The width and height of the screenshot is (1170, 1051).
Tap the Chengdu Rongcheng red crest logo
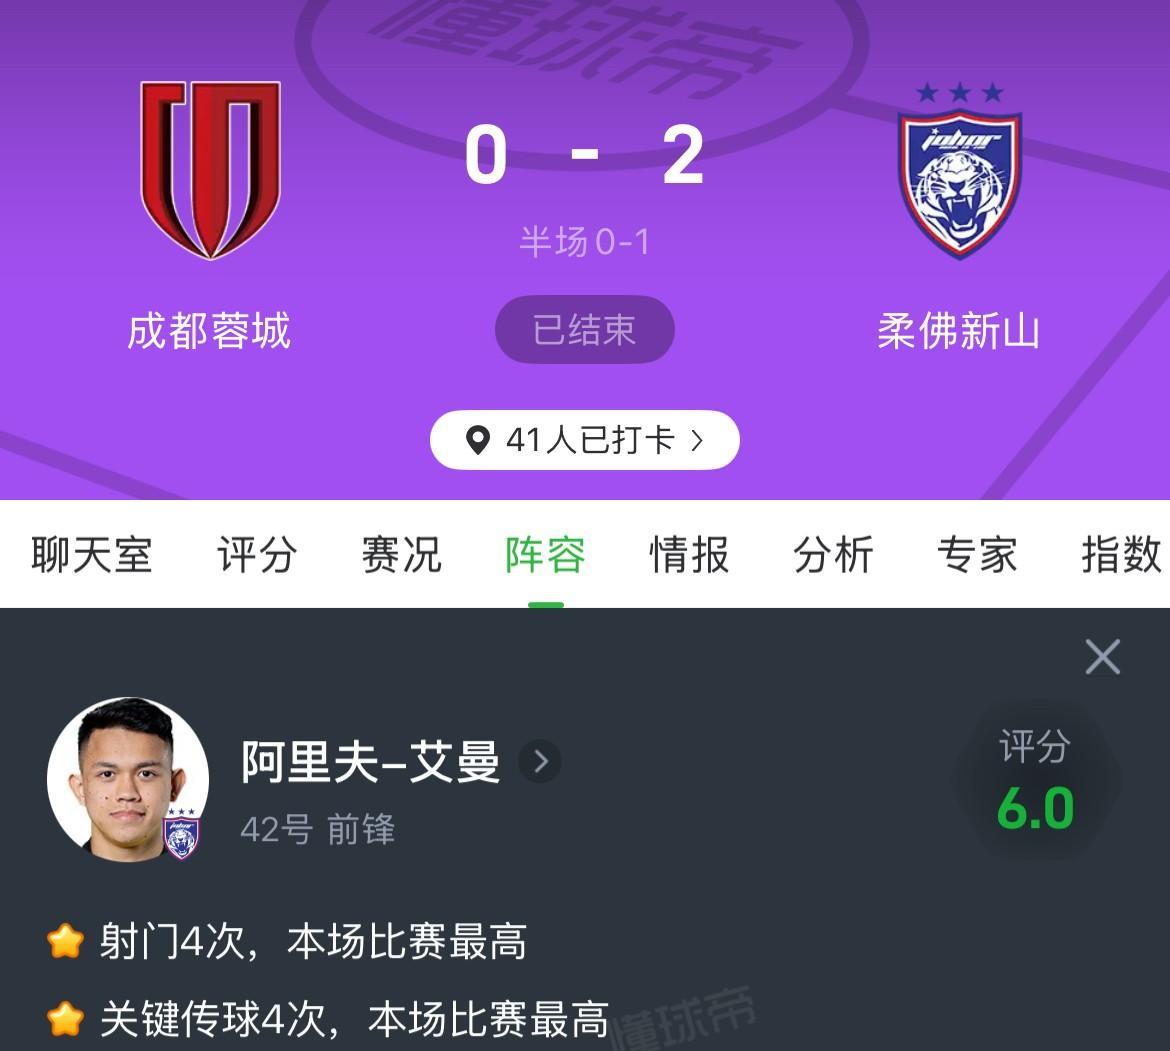(x=210, y=170)
